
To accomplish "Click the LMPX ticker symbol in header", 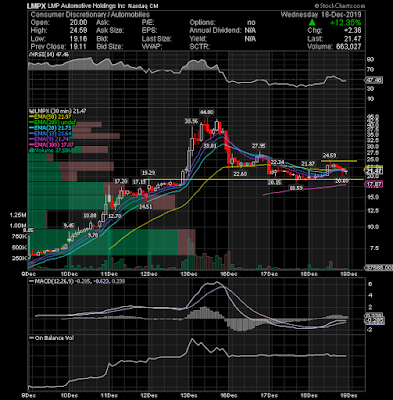I will click(36, 6).
